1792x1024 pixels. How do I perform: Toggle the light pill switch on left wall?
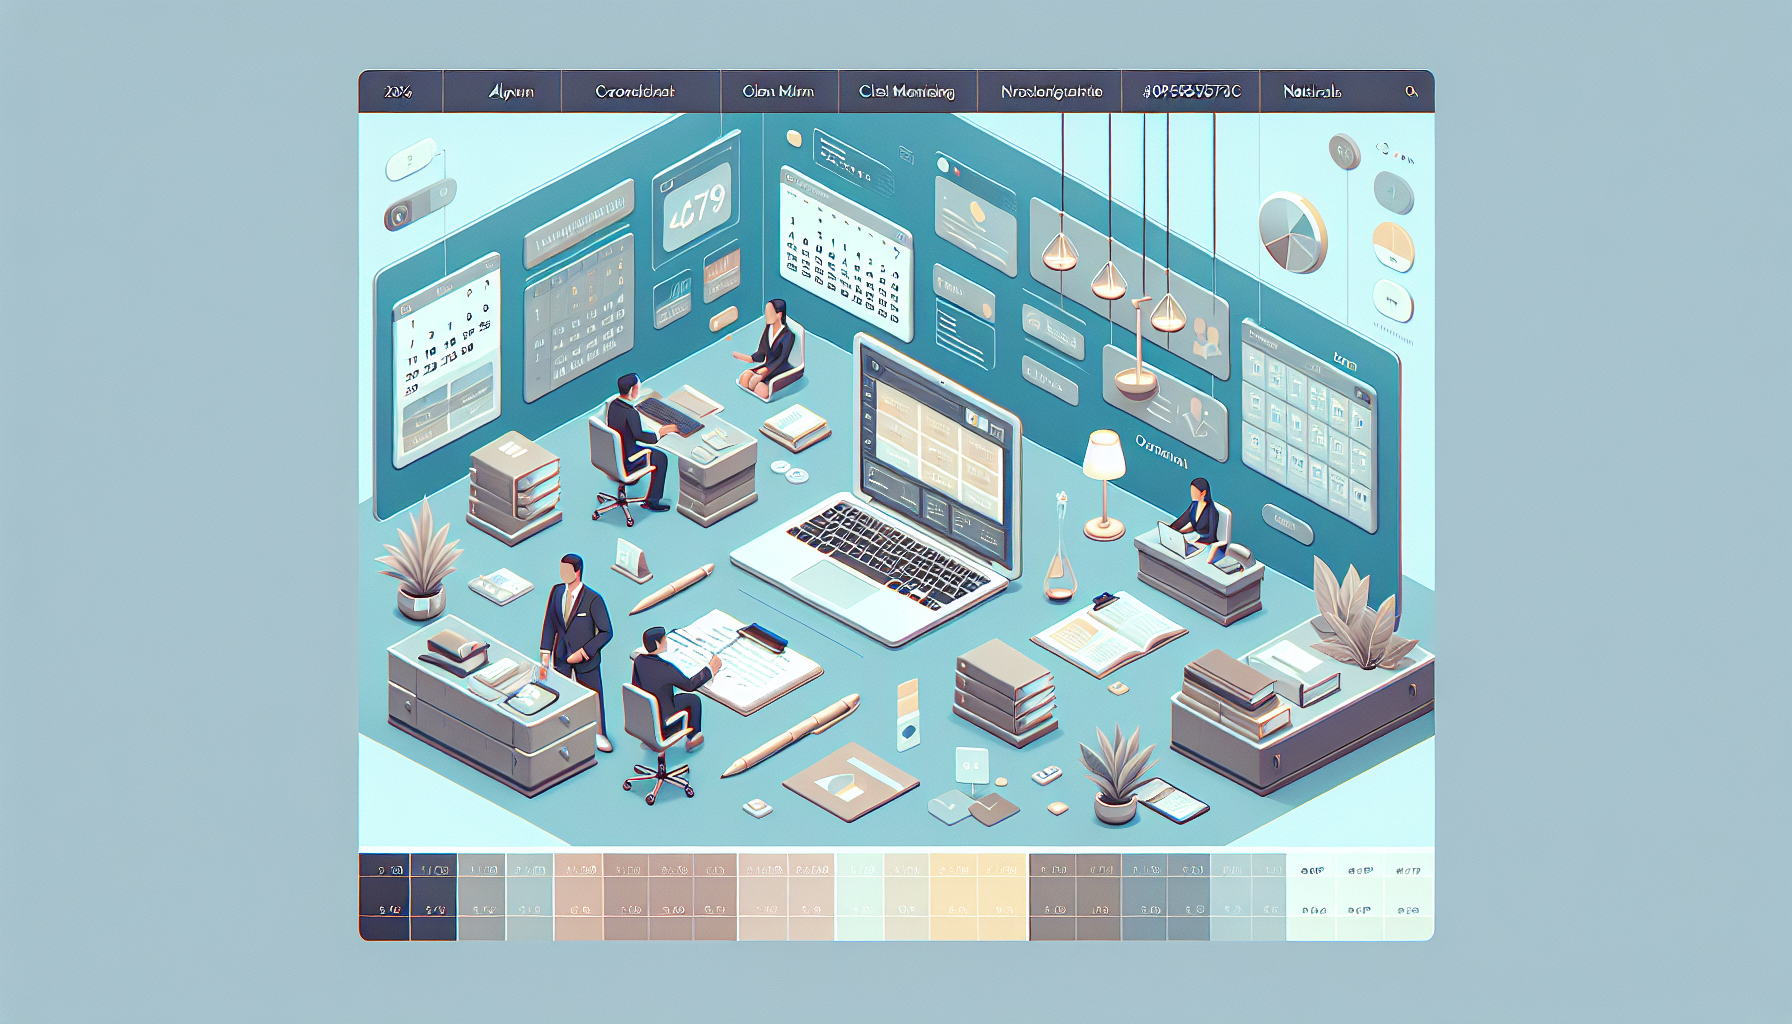click(x=410, y=160)
